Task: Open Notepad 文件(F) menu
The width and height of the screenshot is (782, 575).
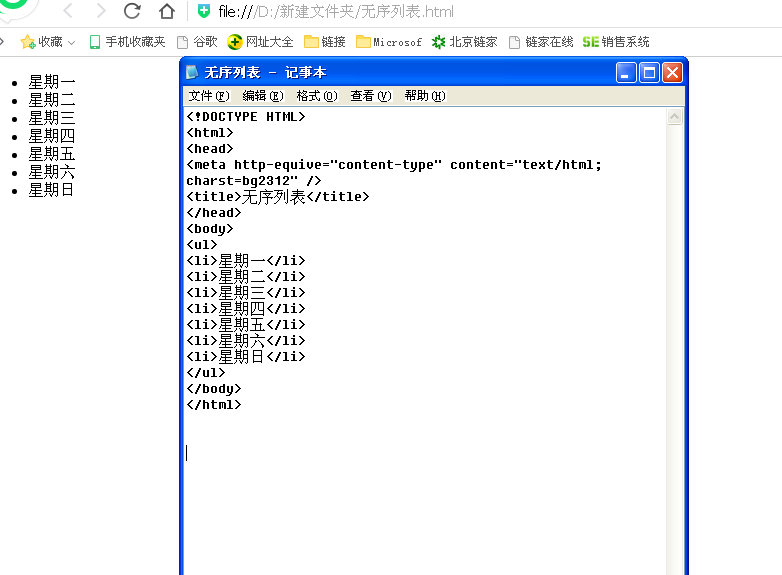Action: click(x=209, y=96)
